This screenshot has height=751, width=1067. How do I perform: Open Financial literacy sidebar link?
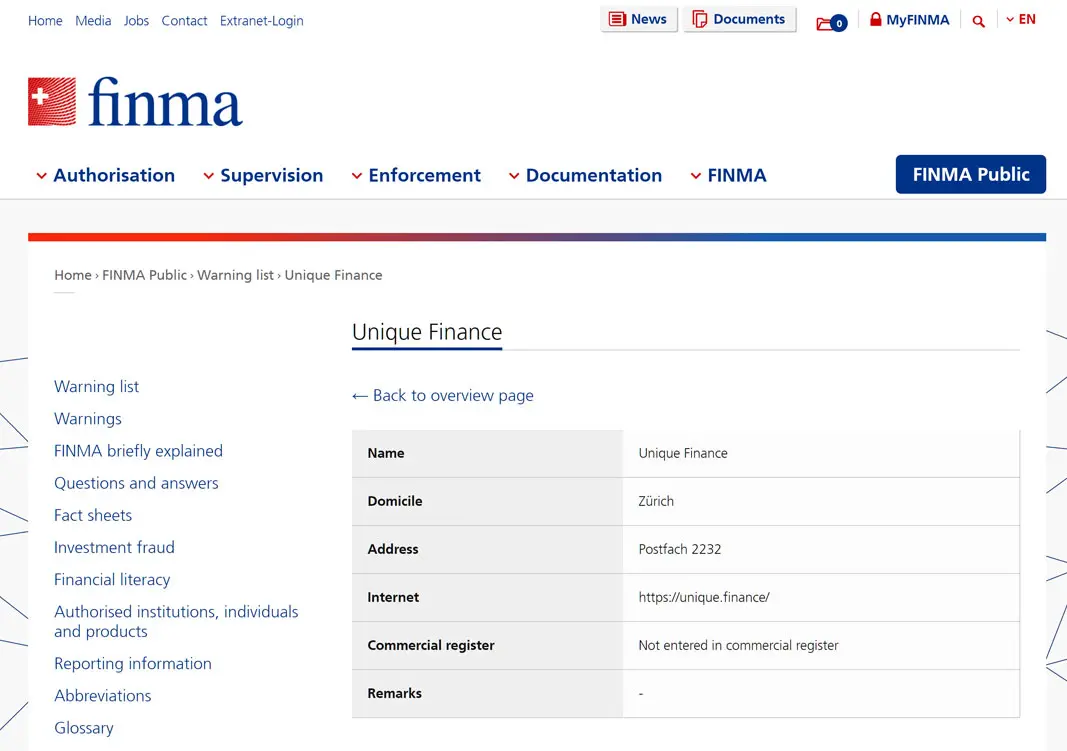(112, 580)
